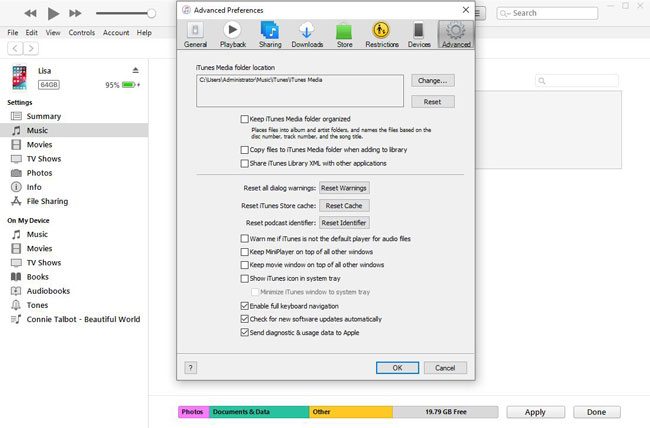Screen dimensions: 650x428
Task: Open the Store preferences tab icon
Action: tap(344, 32)
